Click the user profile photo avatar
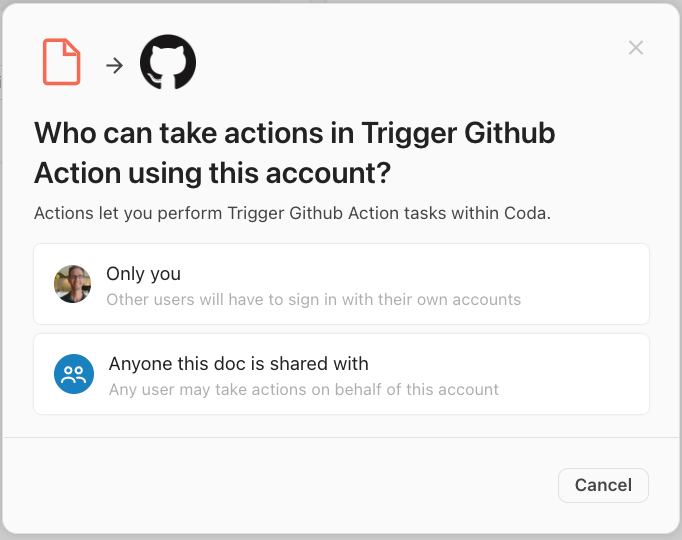 pos(73,284)
